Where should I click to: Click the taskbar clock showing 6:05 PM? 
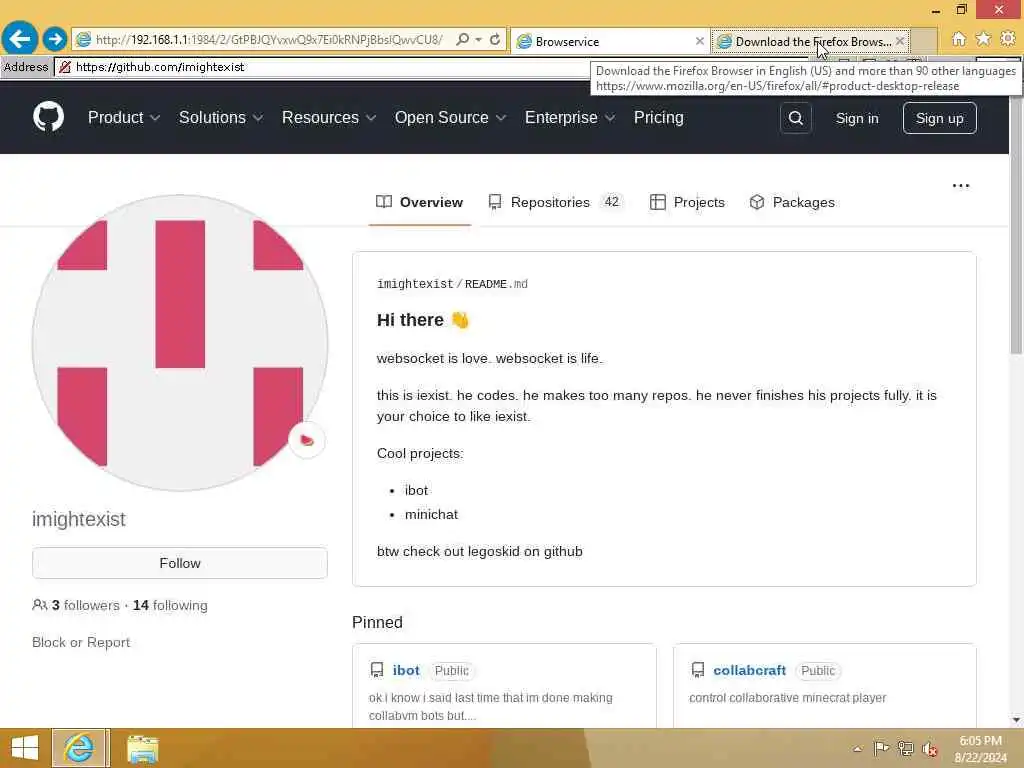980,748
